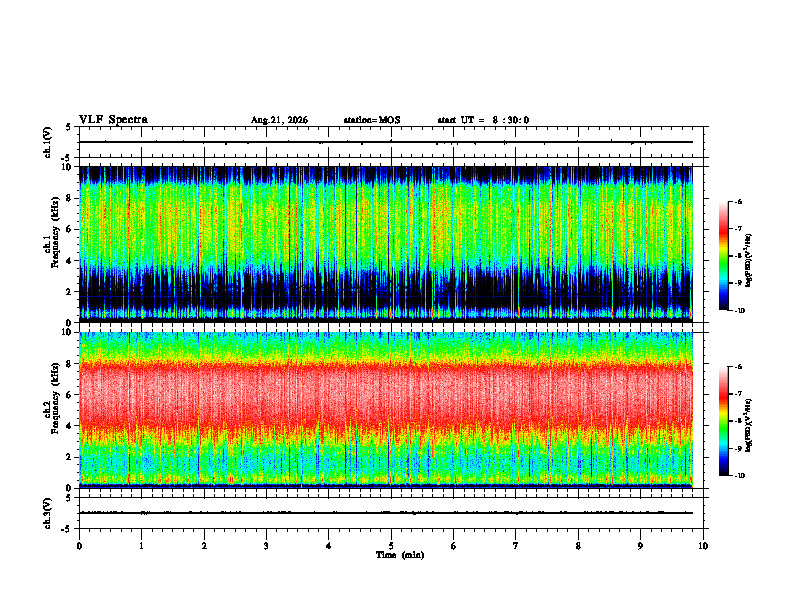Click the 7 minute tick on time axis

[516, 546]
